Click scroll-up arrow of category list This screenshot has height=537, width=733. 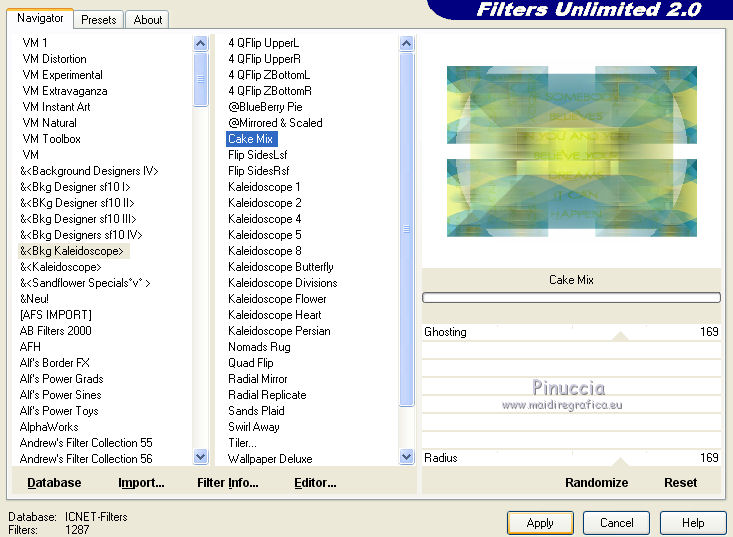pos(201,43)
